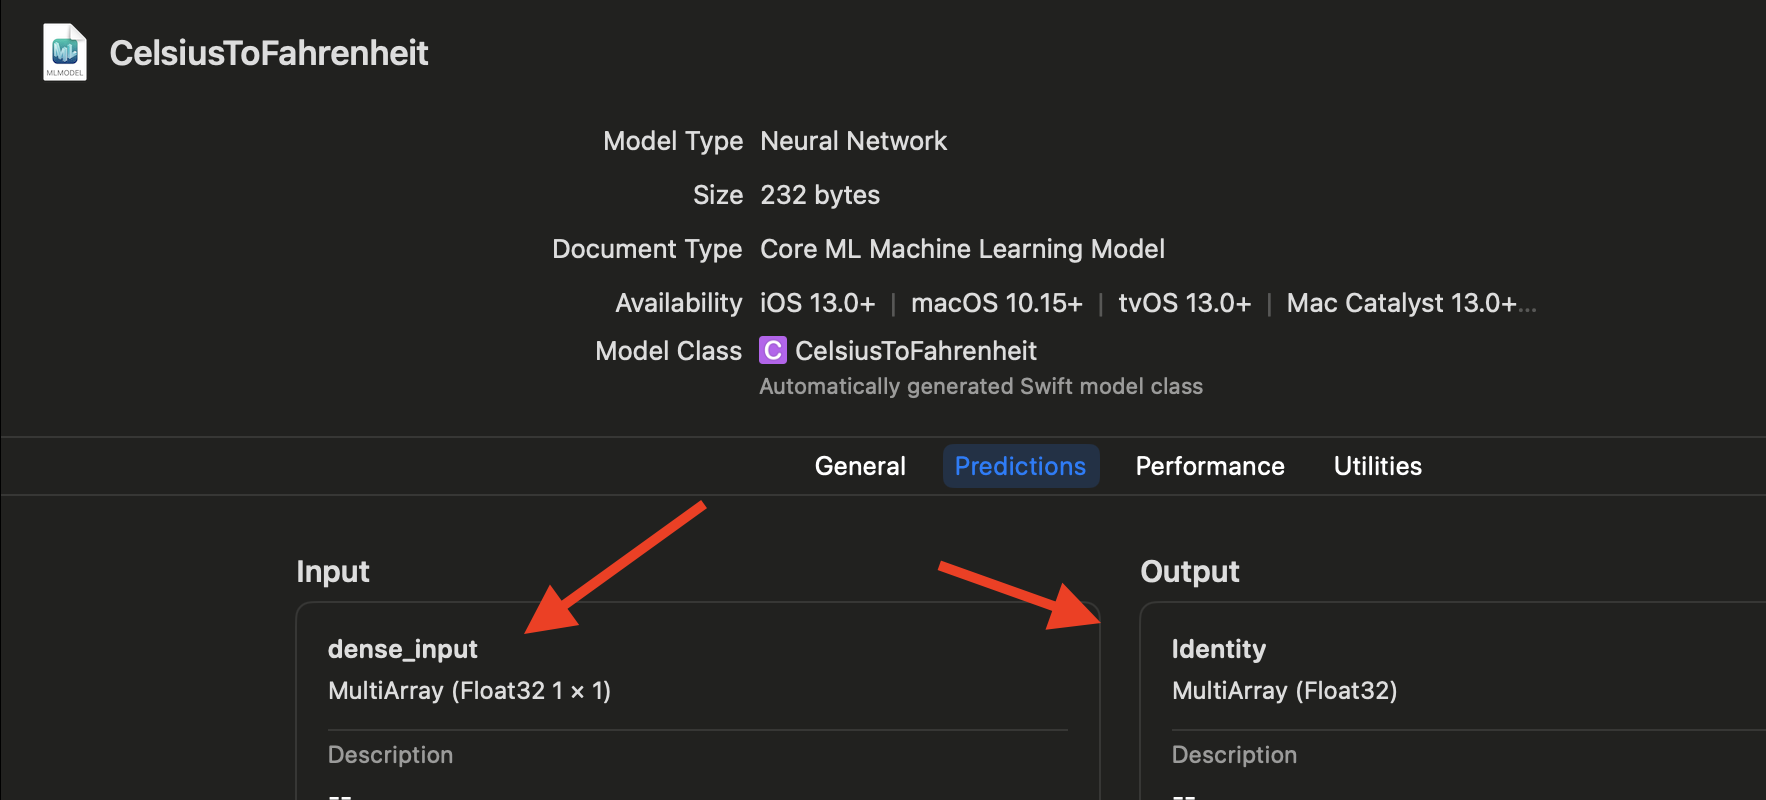Switch to the General tab

860,466
